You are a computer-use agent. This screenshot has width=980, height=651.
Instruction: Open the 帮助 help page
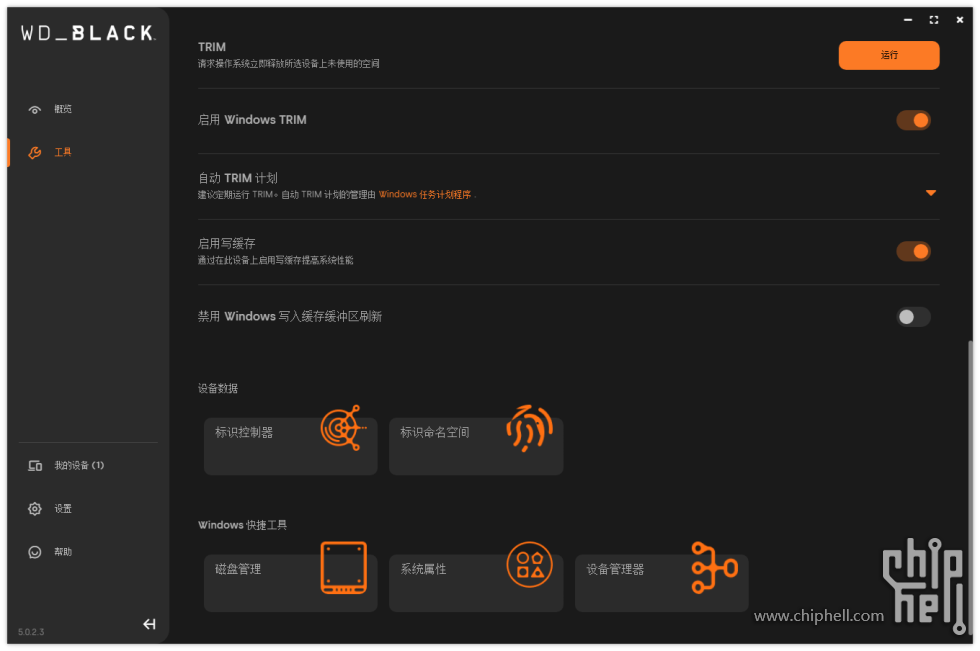click(62, 552)
